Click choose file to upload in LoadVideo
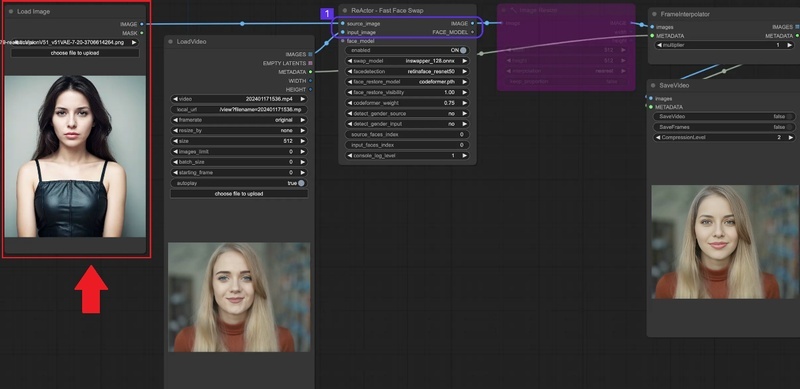Image resolution: width=800 pixels, height=389 pixels. tap(239, 194)
